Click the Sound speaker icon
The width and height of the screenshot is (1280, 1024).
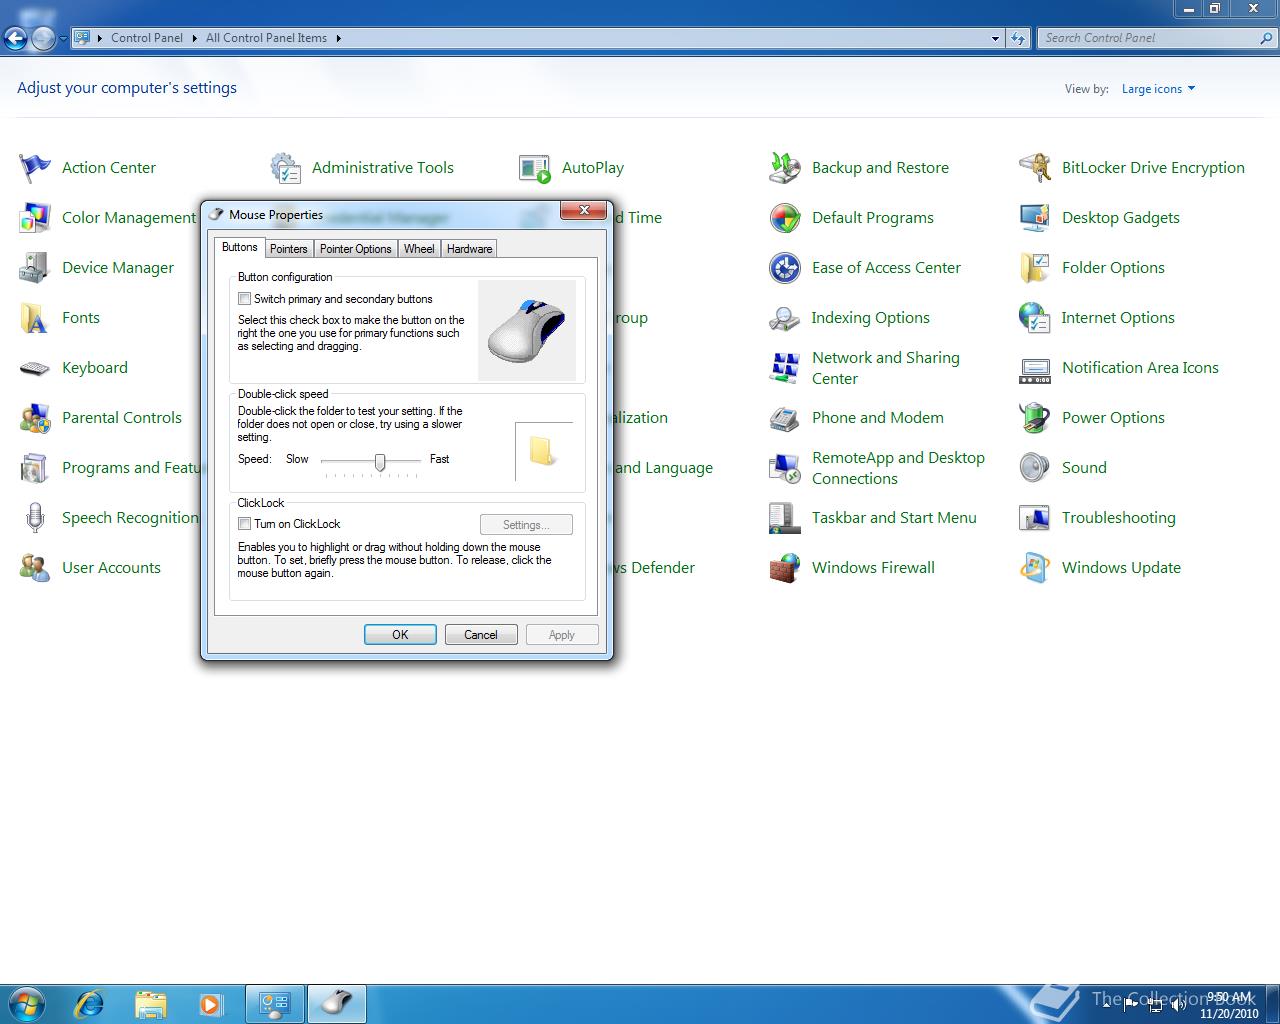pos(1035,468)
